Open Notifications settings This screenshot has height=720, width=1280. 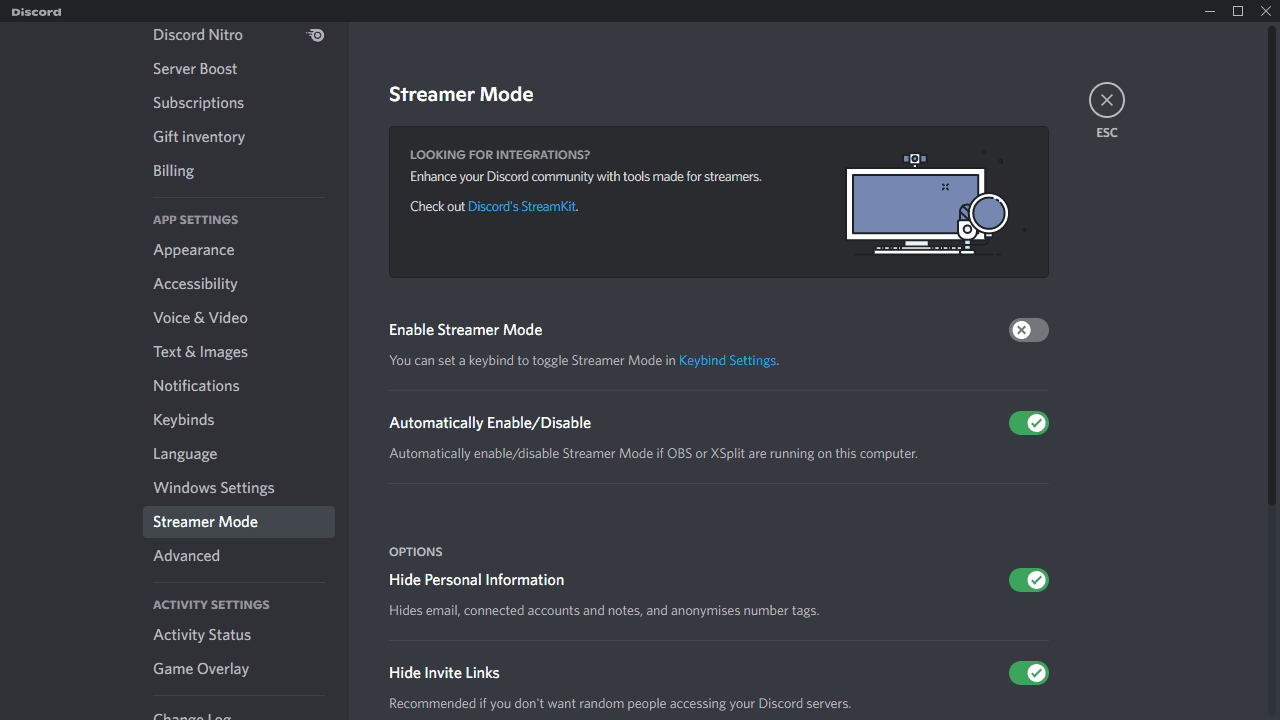pos(238,386)
